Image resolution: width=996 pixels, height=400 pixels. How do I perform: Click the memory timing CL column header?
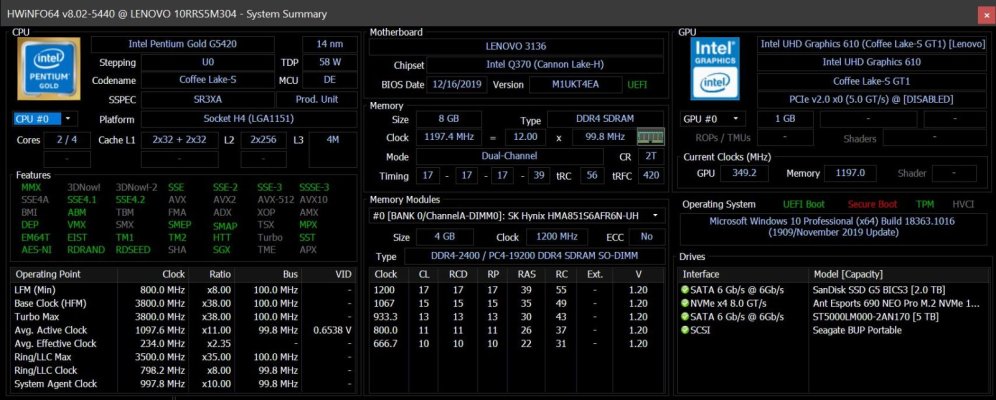click(x=424, y=274)
